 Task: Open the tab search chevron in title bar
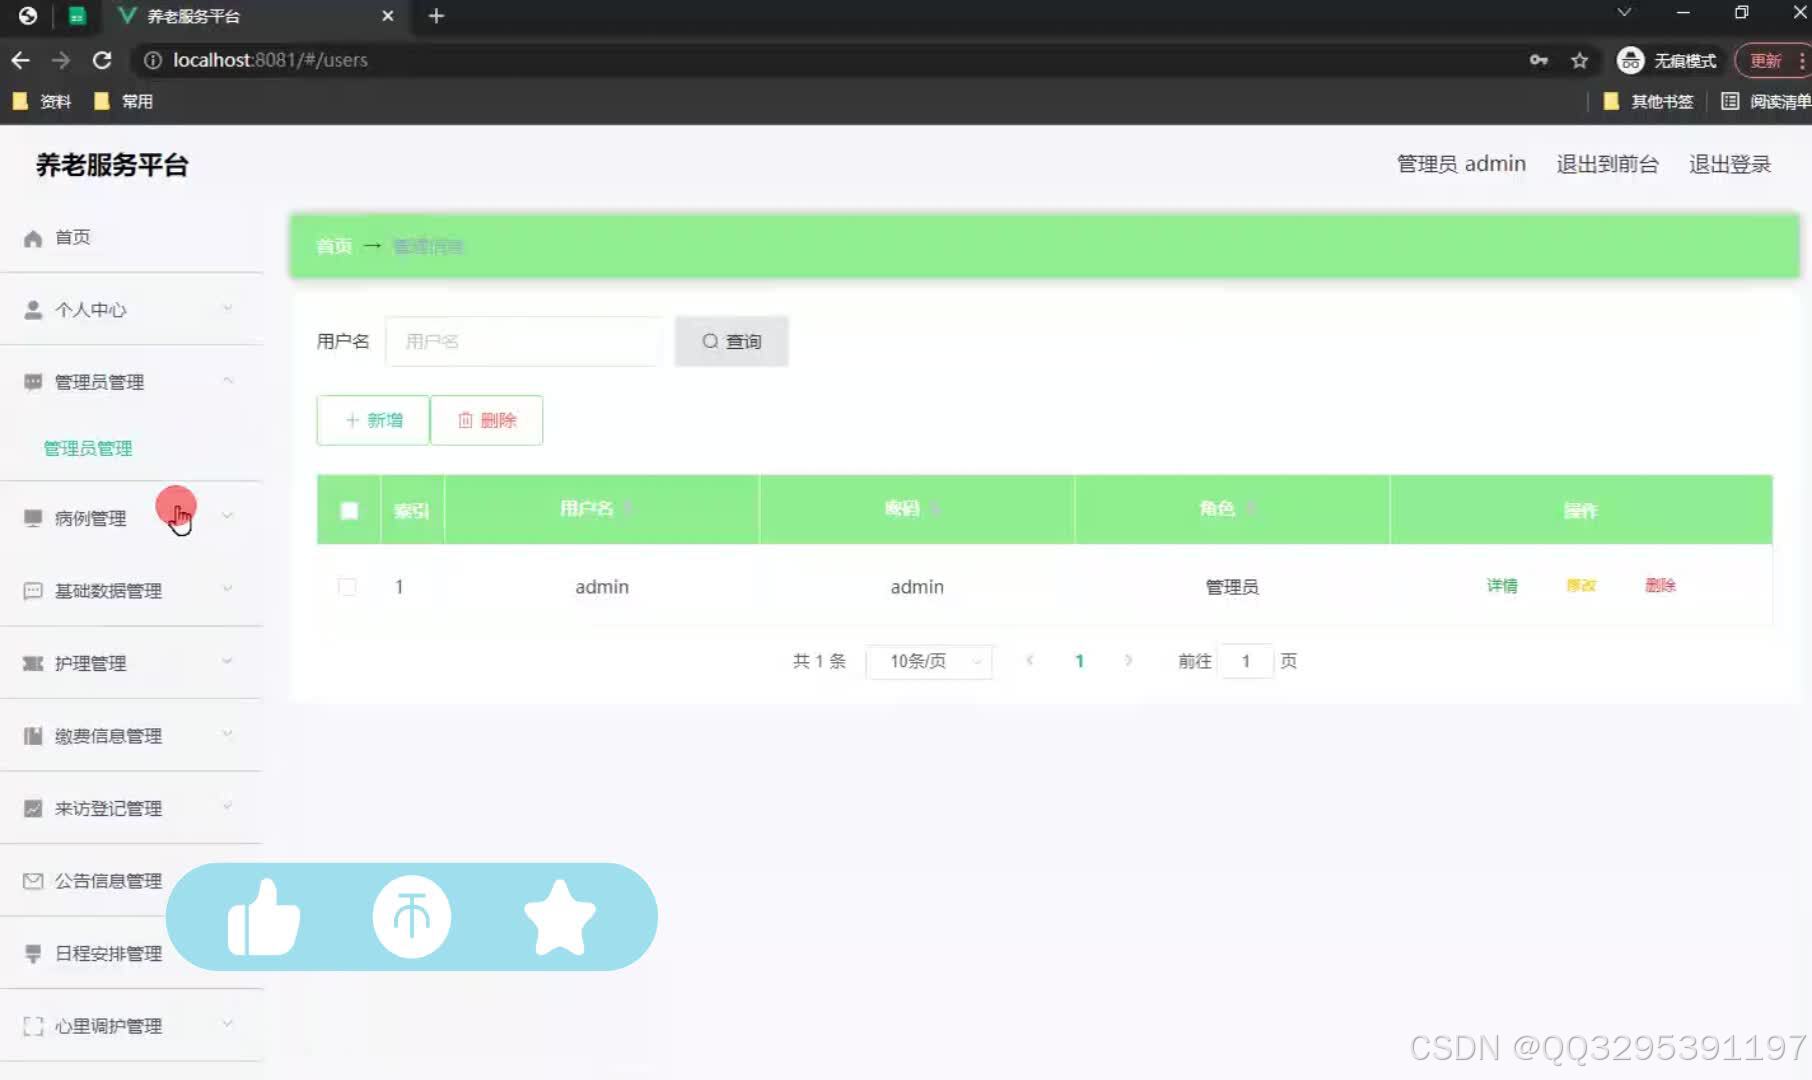click(x=1624, y=13)
